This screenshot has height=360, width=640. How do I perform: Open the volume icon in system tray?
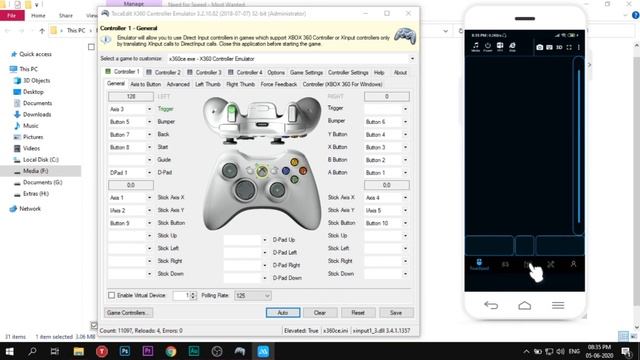pos(560,351)
